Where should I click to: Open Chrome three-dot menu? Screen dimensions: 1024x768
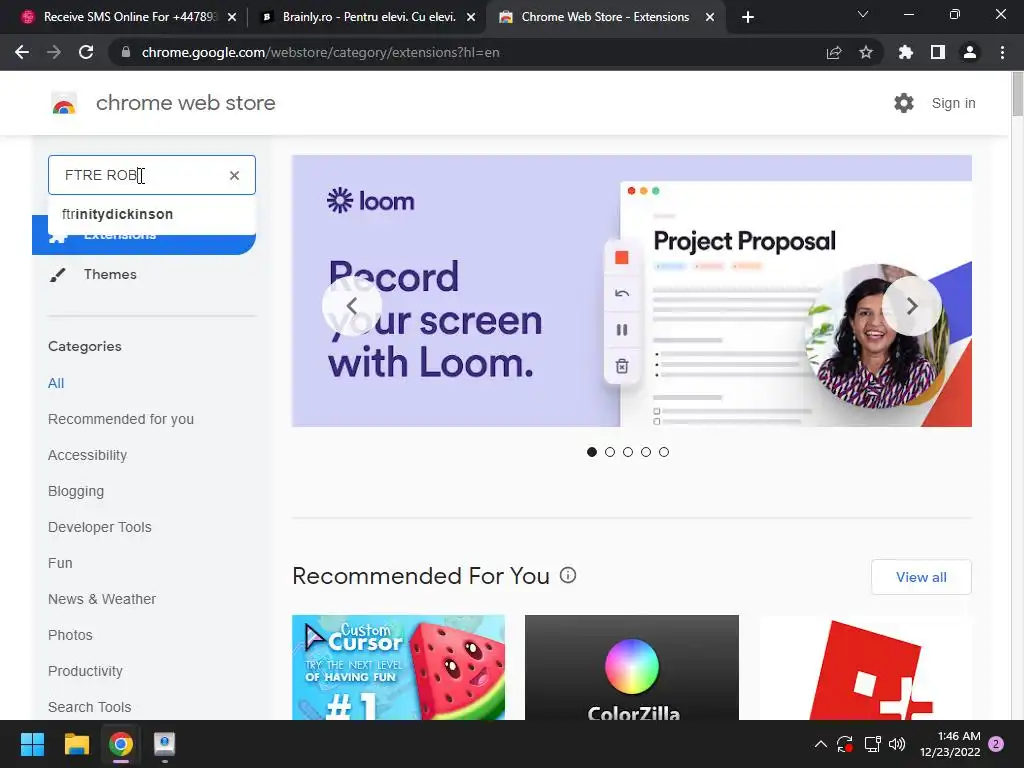(x=1002, y=52)
